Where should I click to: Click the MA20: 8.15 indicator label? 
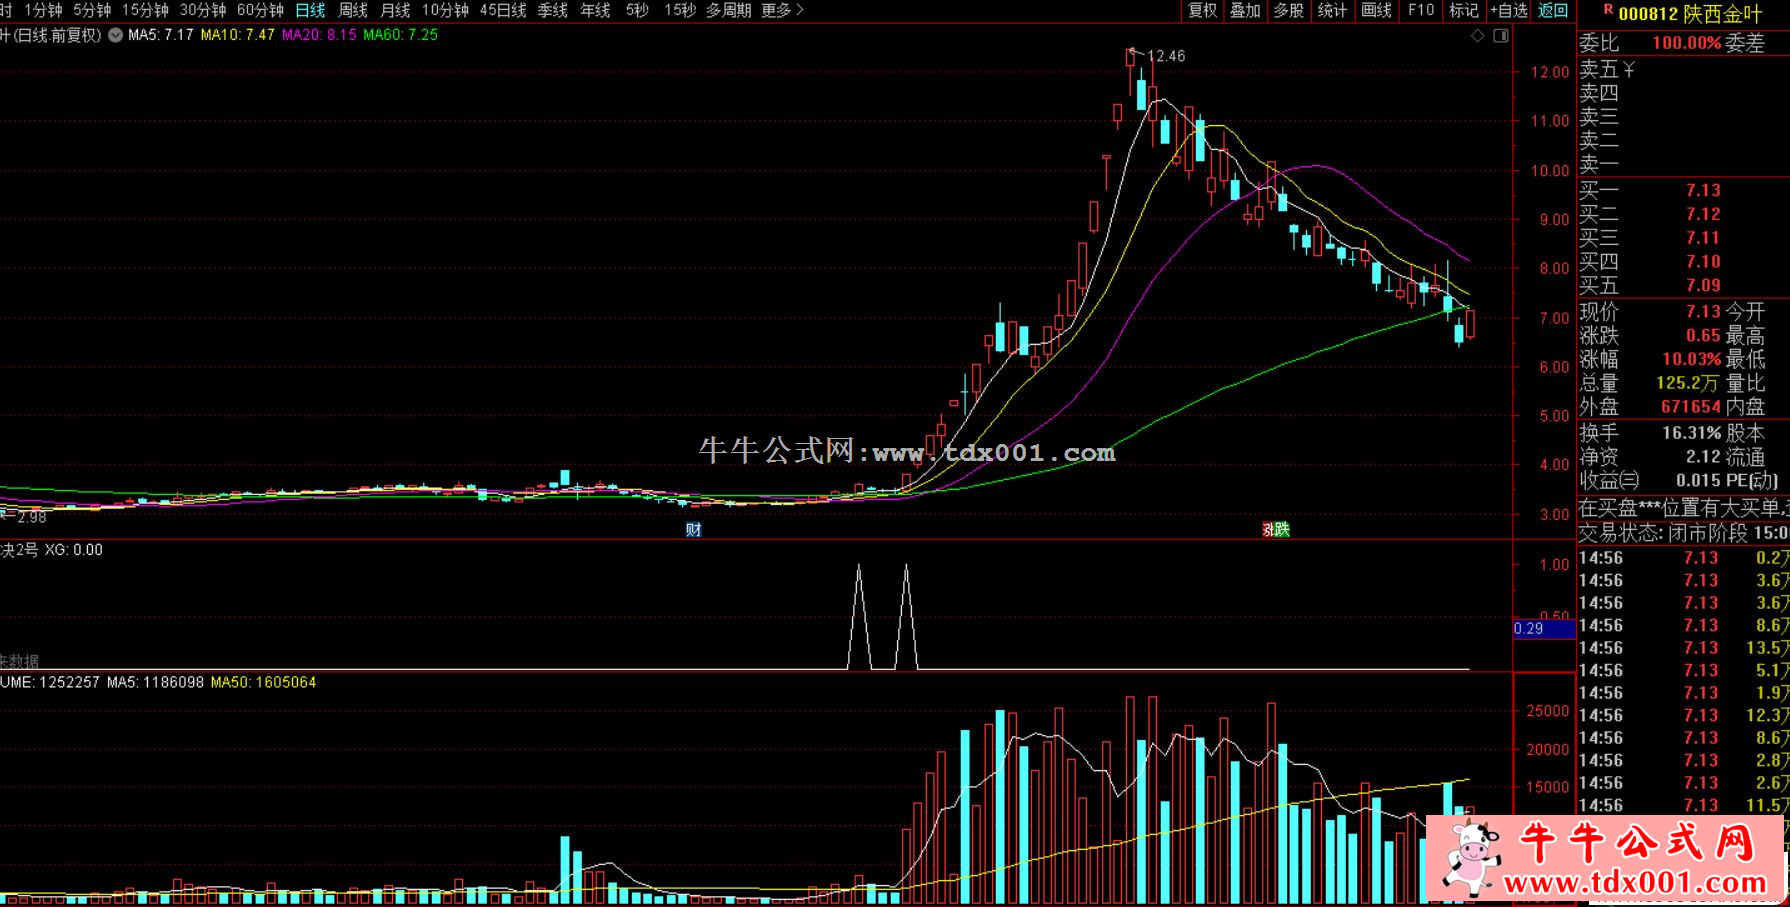pos(319,35)
